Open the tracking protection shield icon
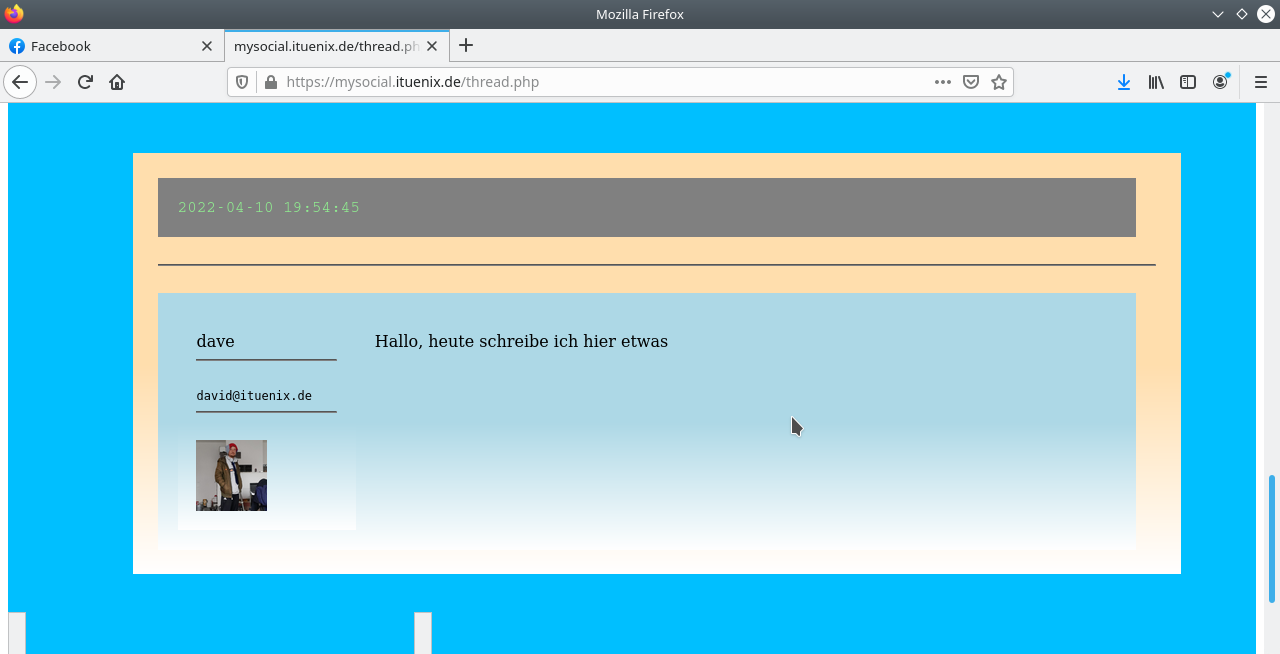The image size is (1280, 654). (x=242, y=81)
